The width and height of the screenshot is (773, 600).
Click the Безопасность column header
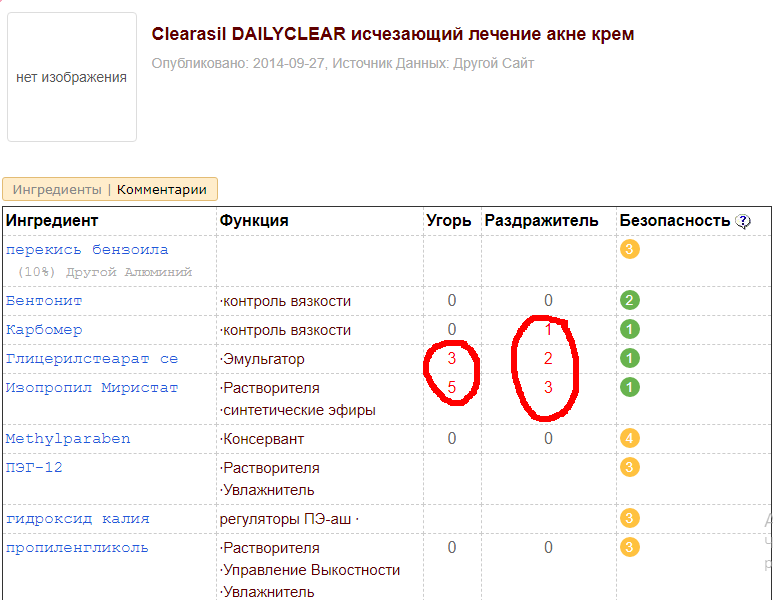674,220
